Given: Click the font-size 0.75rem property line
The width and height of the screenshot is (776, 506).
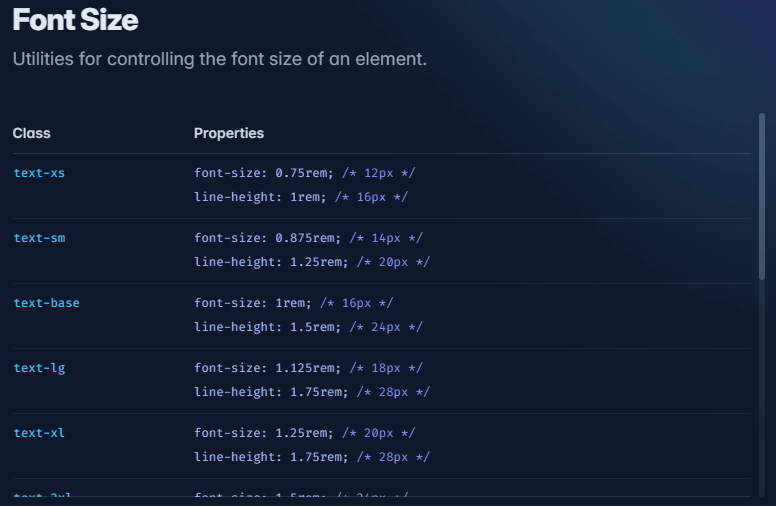Looking at the screenshot, I should (304, 173).
